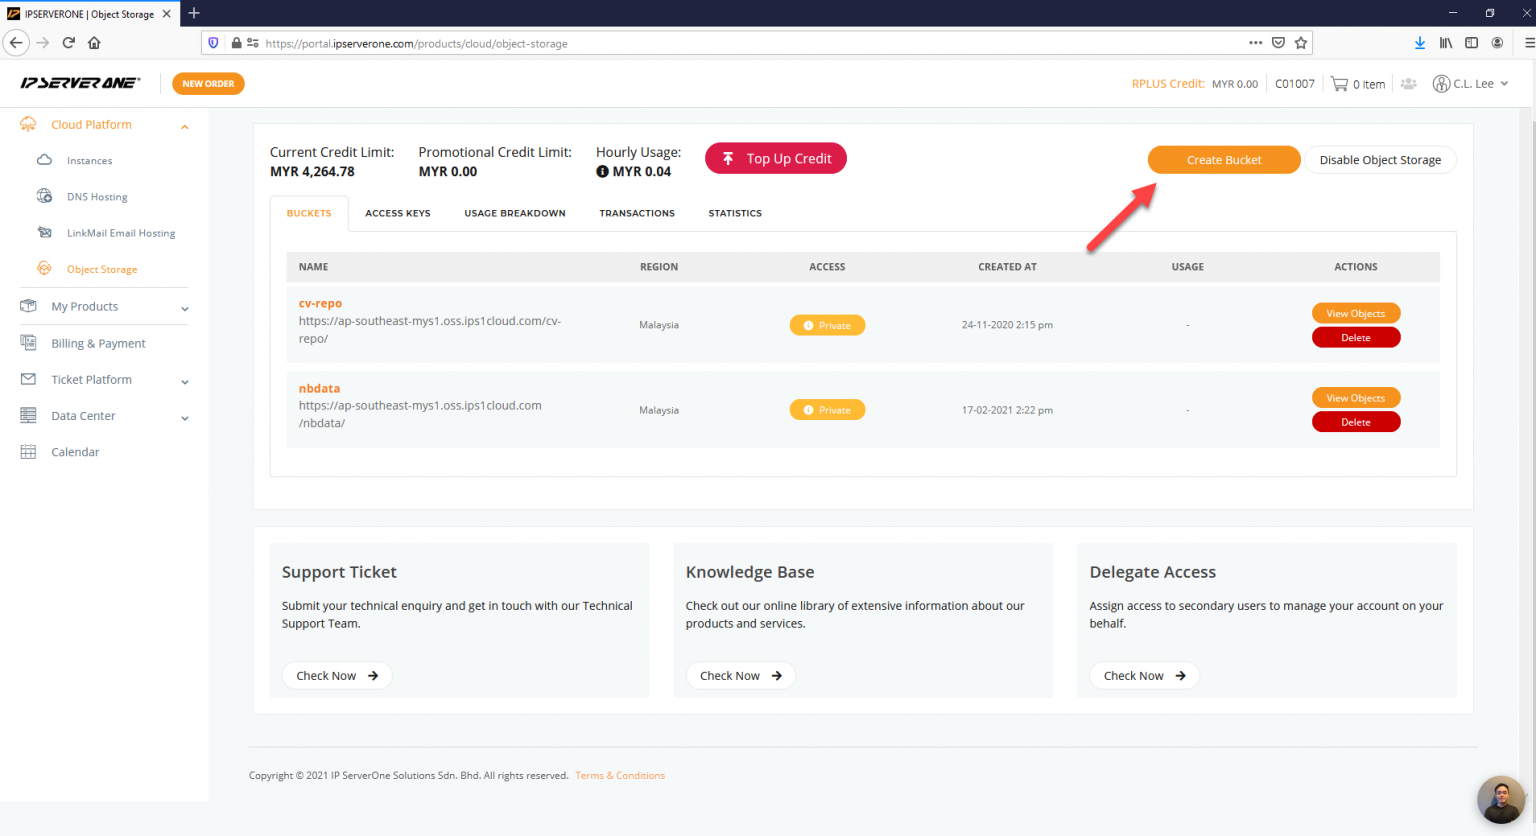The height and width of the screenshot is (836, 1536).
Task: Click the Calendar icon in sidebar
Action: click(x=28, y=452)
